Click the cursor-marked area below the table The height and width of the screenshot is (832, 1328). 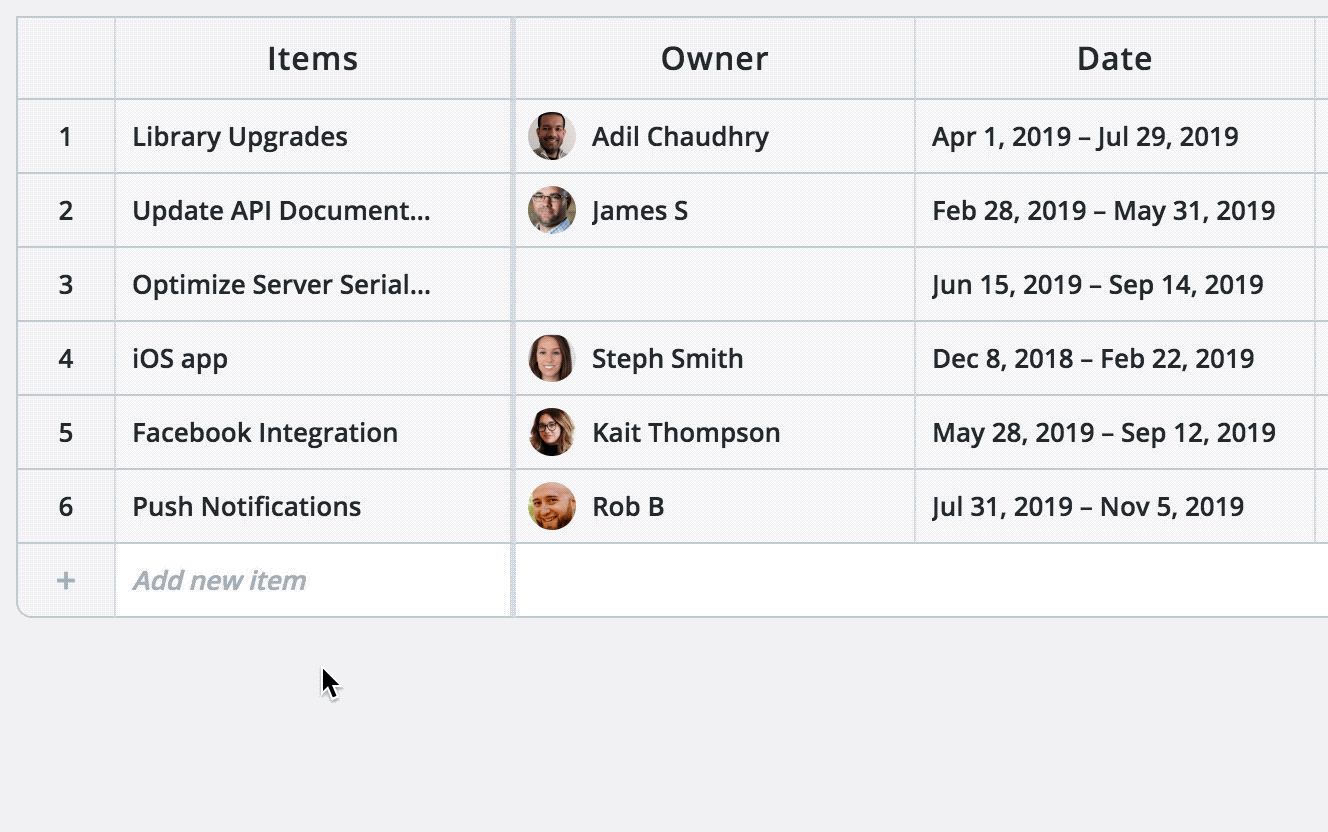pos(330,682)
